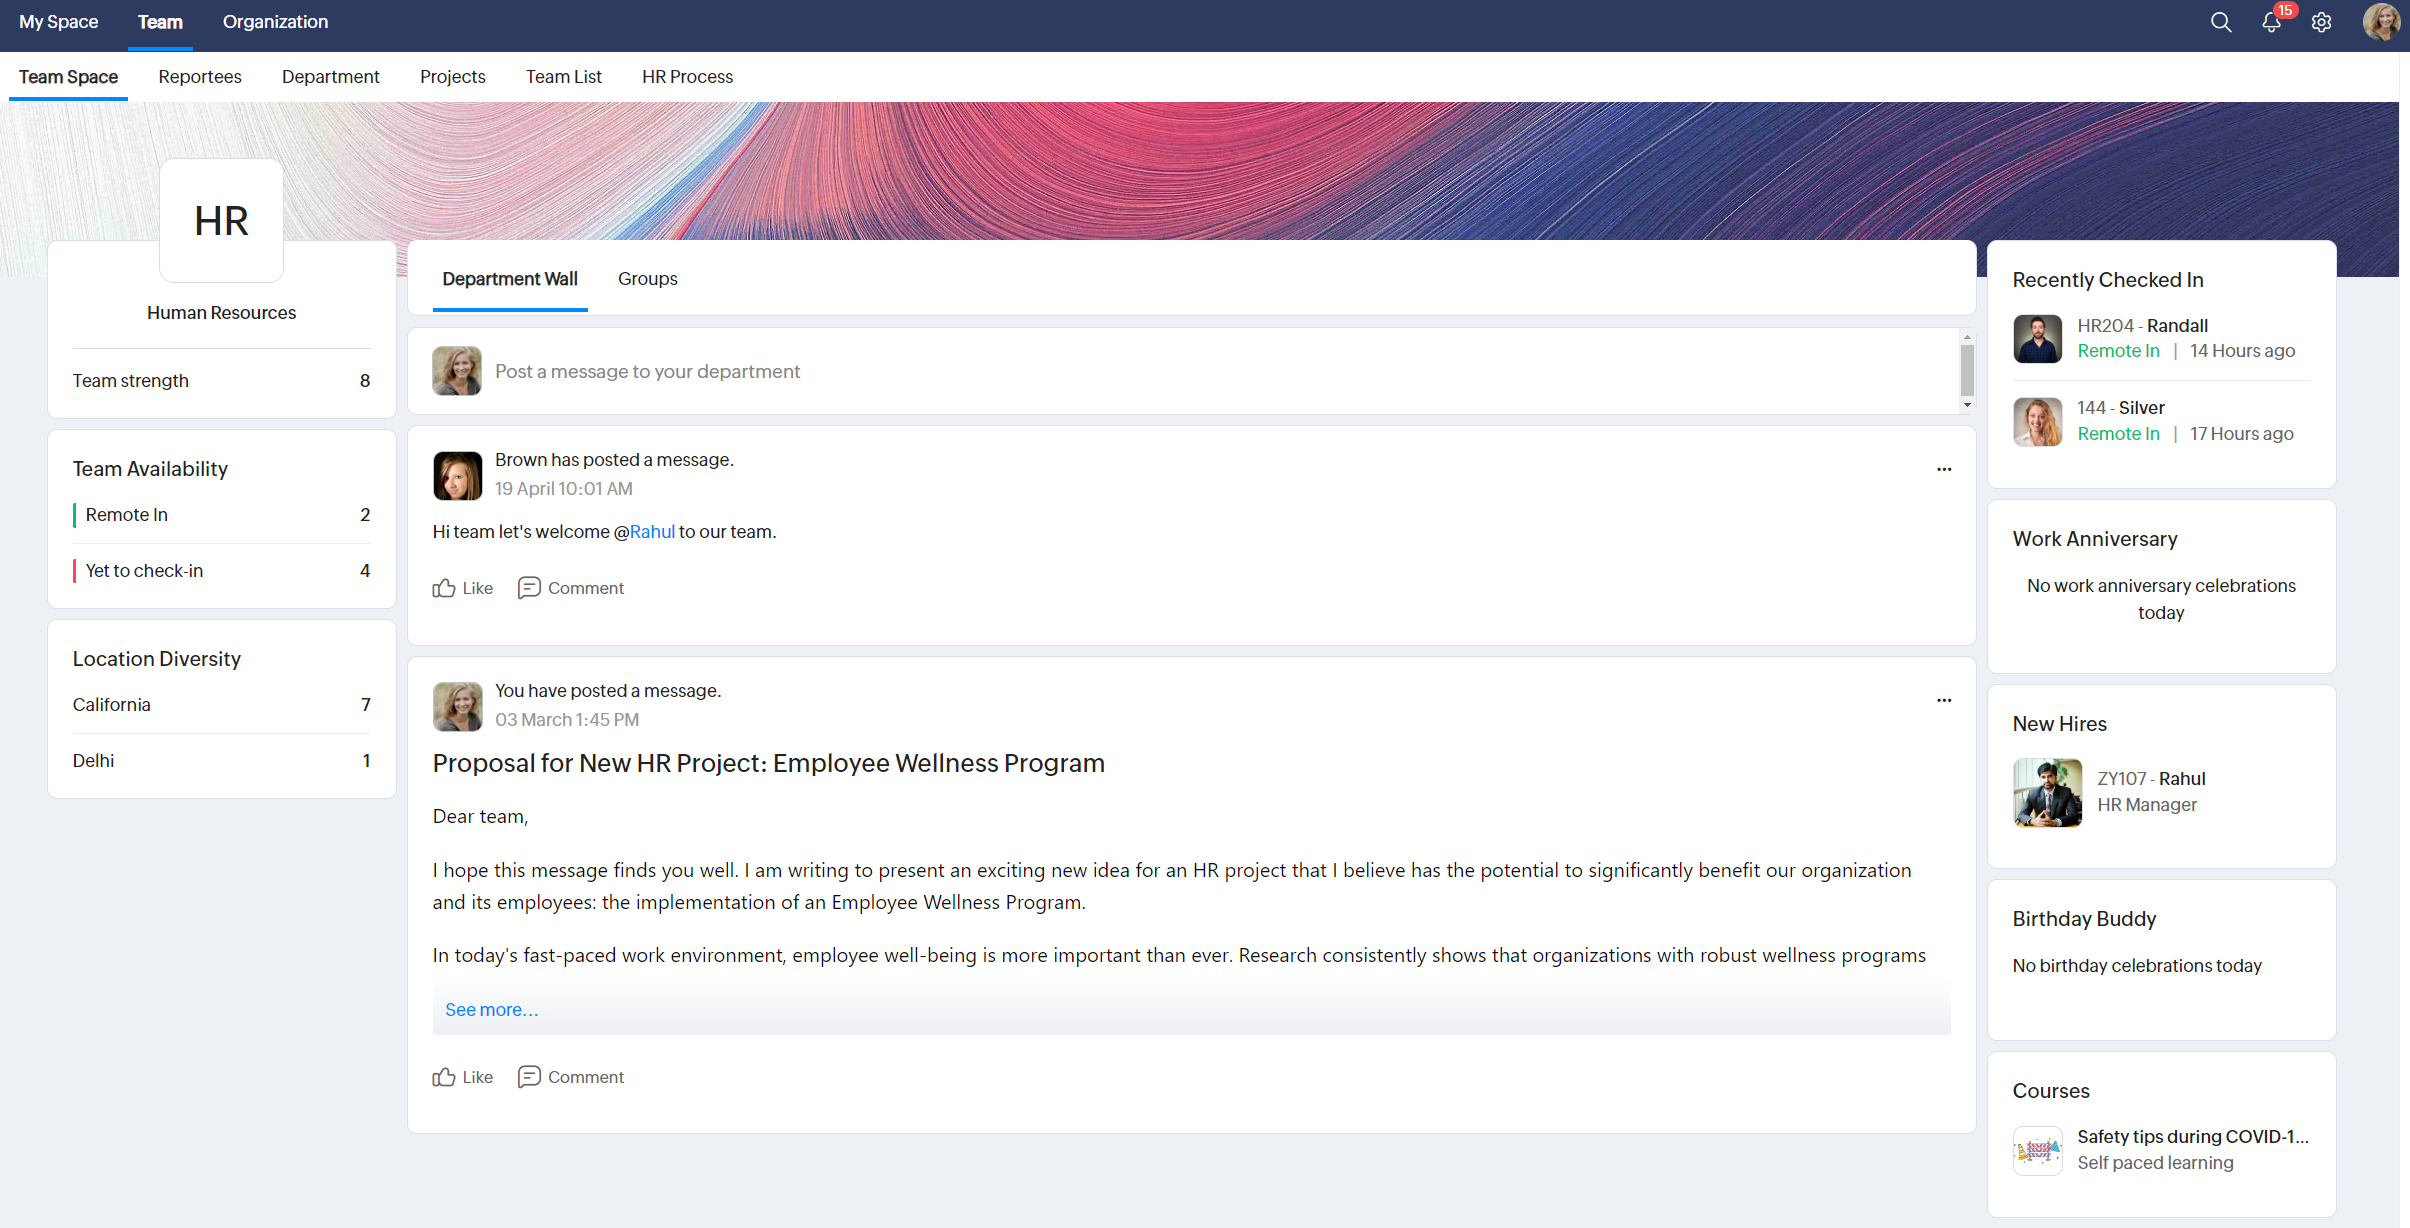Like Brown's welcome message post
The width and height of the screenshot is (2410, 1228).
click(x=463, y=588)
